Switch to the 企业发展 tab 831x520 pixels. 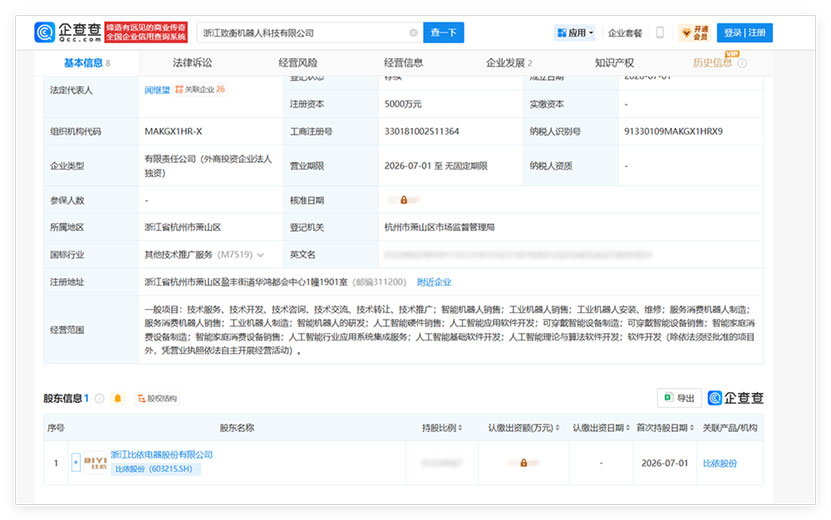click(509, 63)
